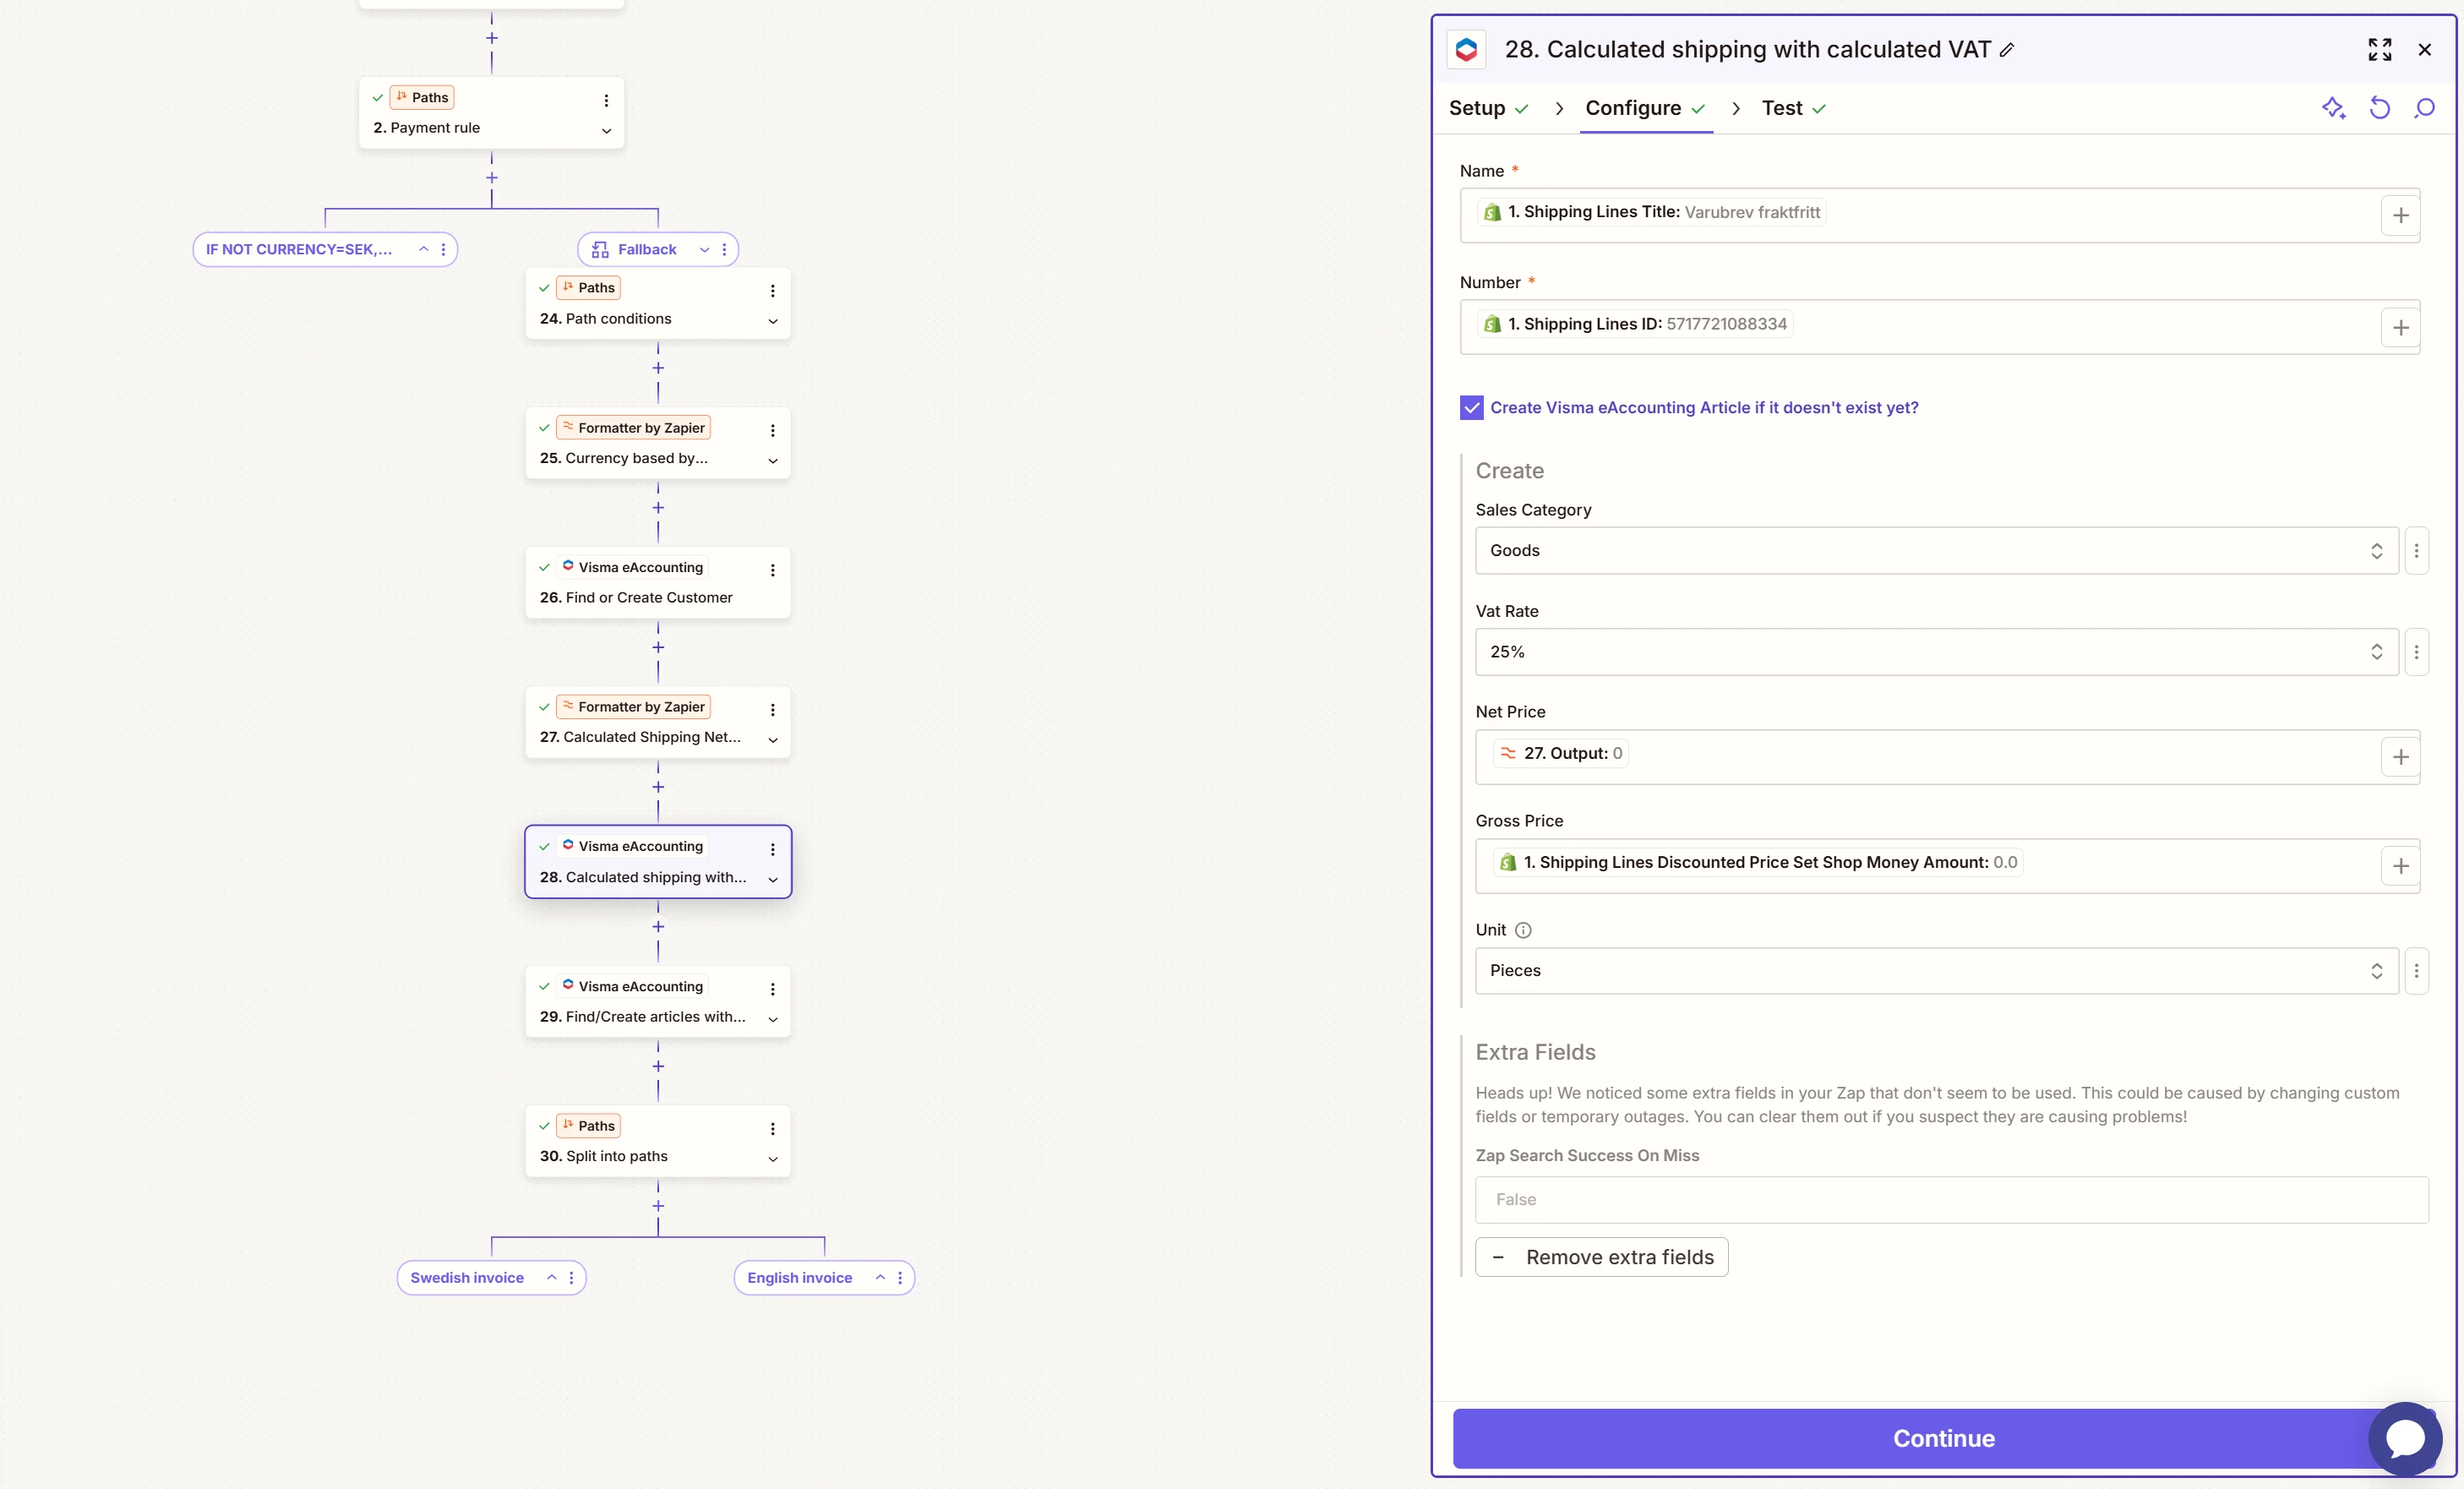Open the chat support bubble

click(2405, 1438)
